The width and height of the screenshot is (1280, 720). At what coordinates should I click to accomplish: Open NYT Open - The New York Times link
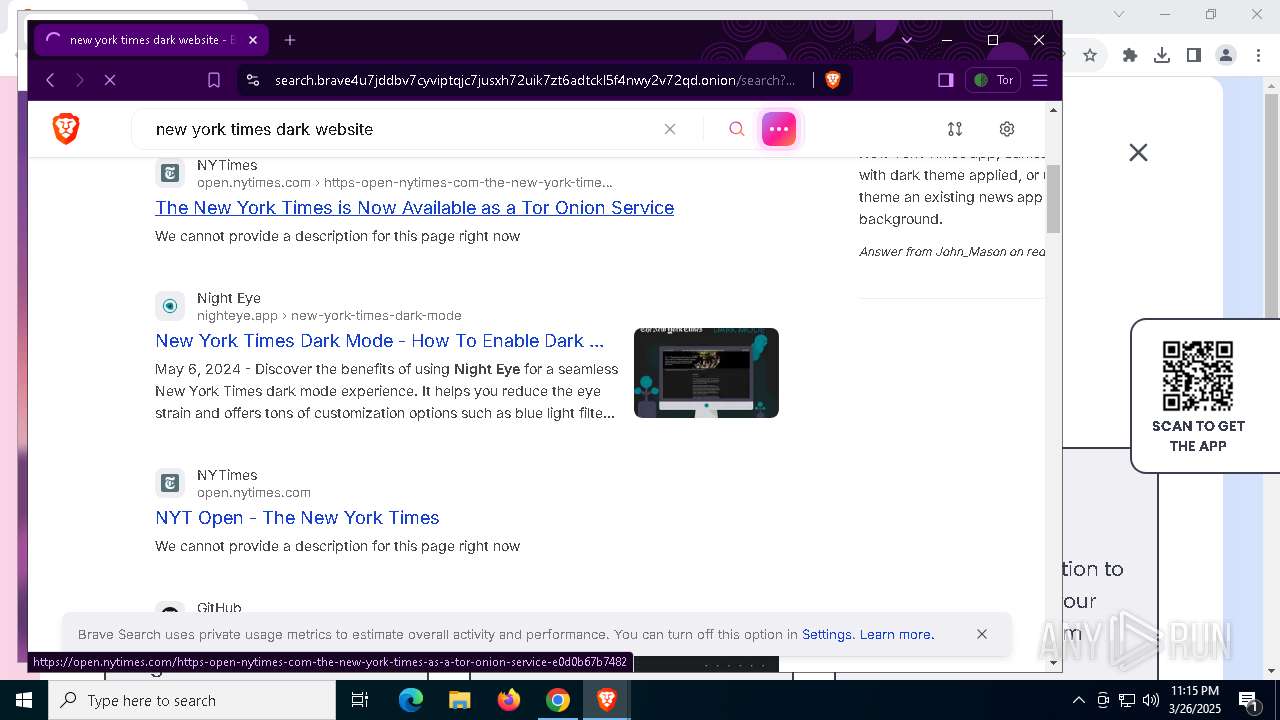tap(297, 518)
